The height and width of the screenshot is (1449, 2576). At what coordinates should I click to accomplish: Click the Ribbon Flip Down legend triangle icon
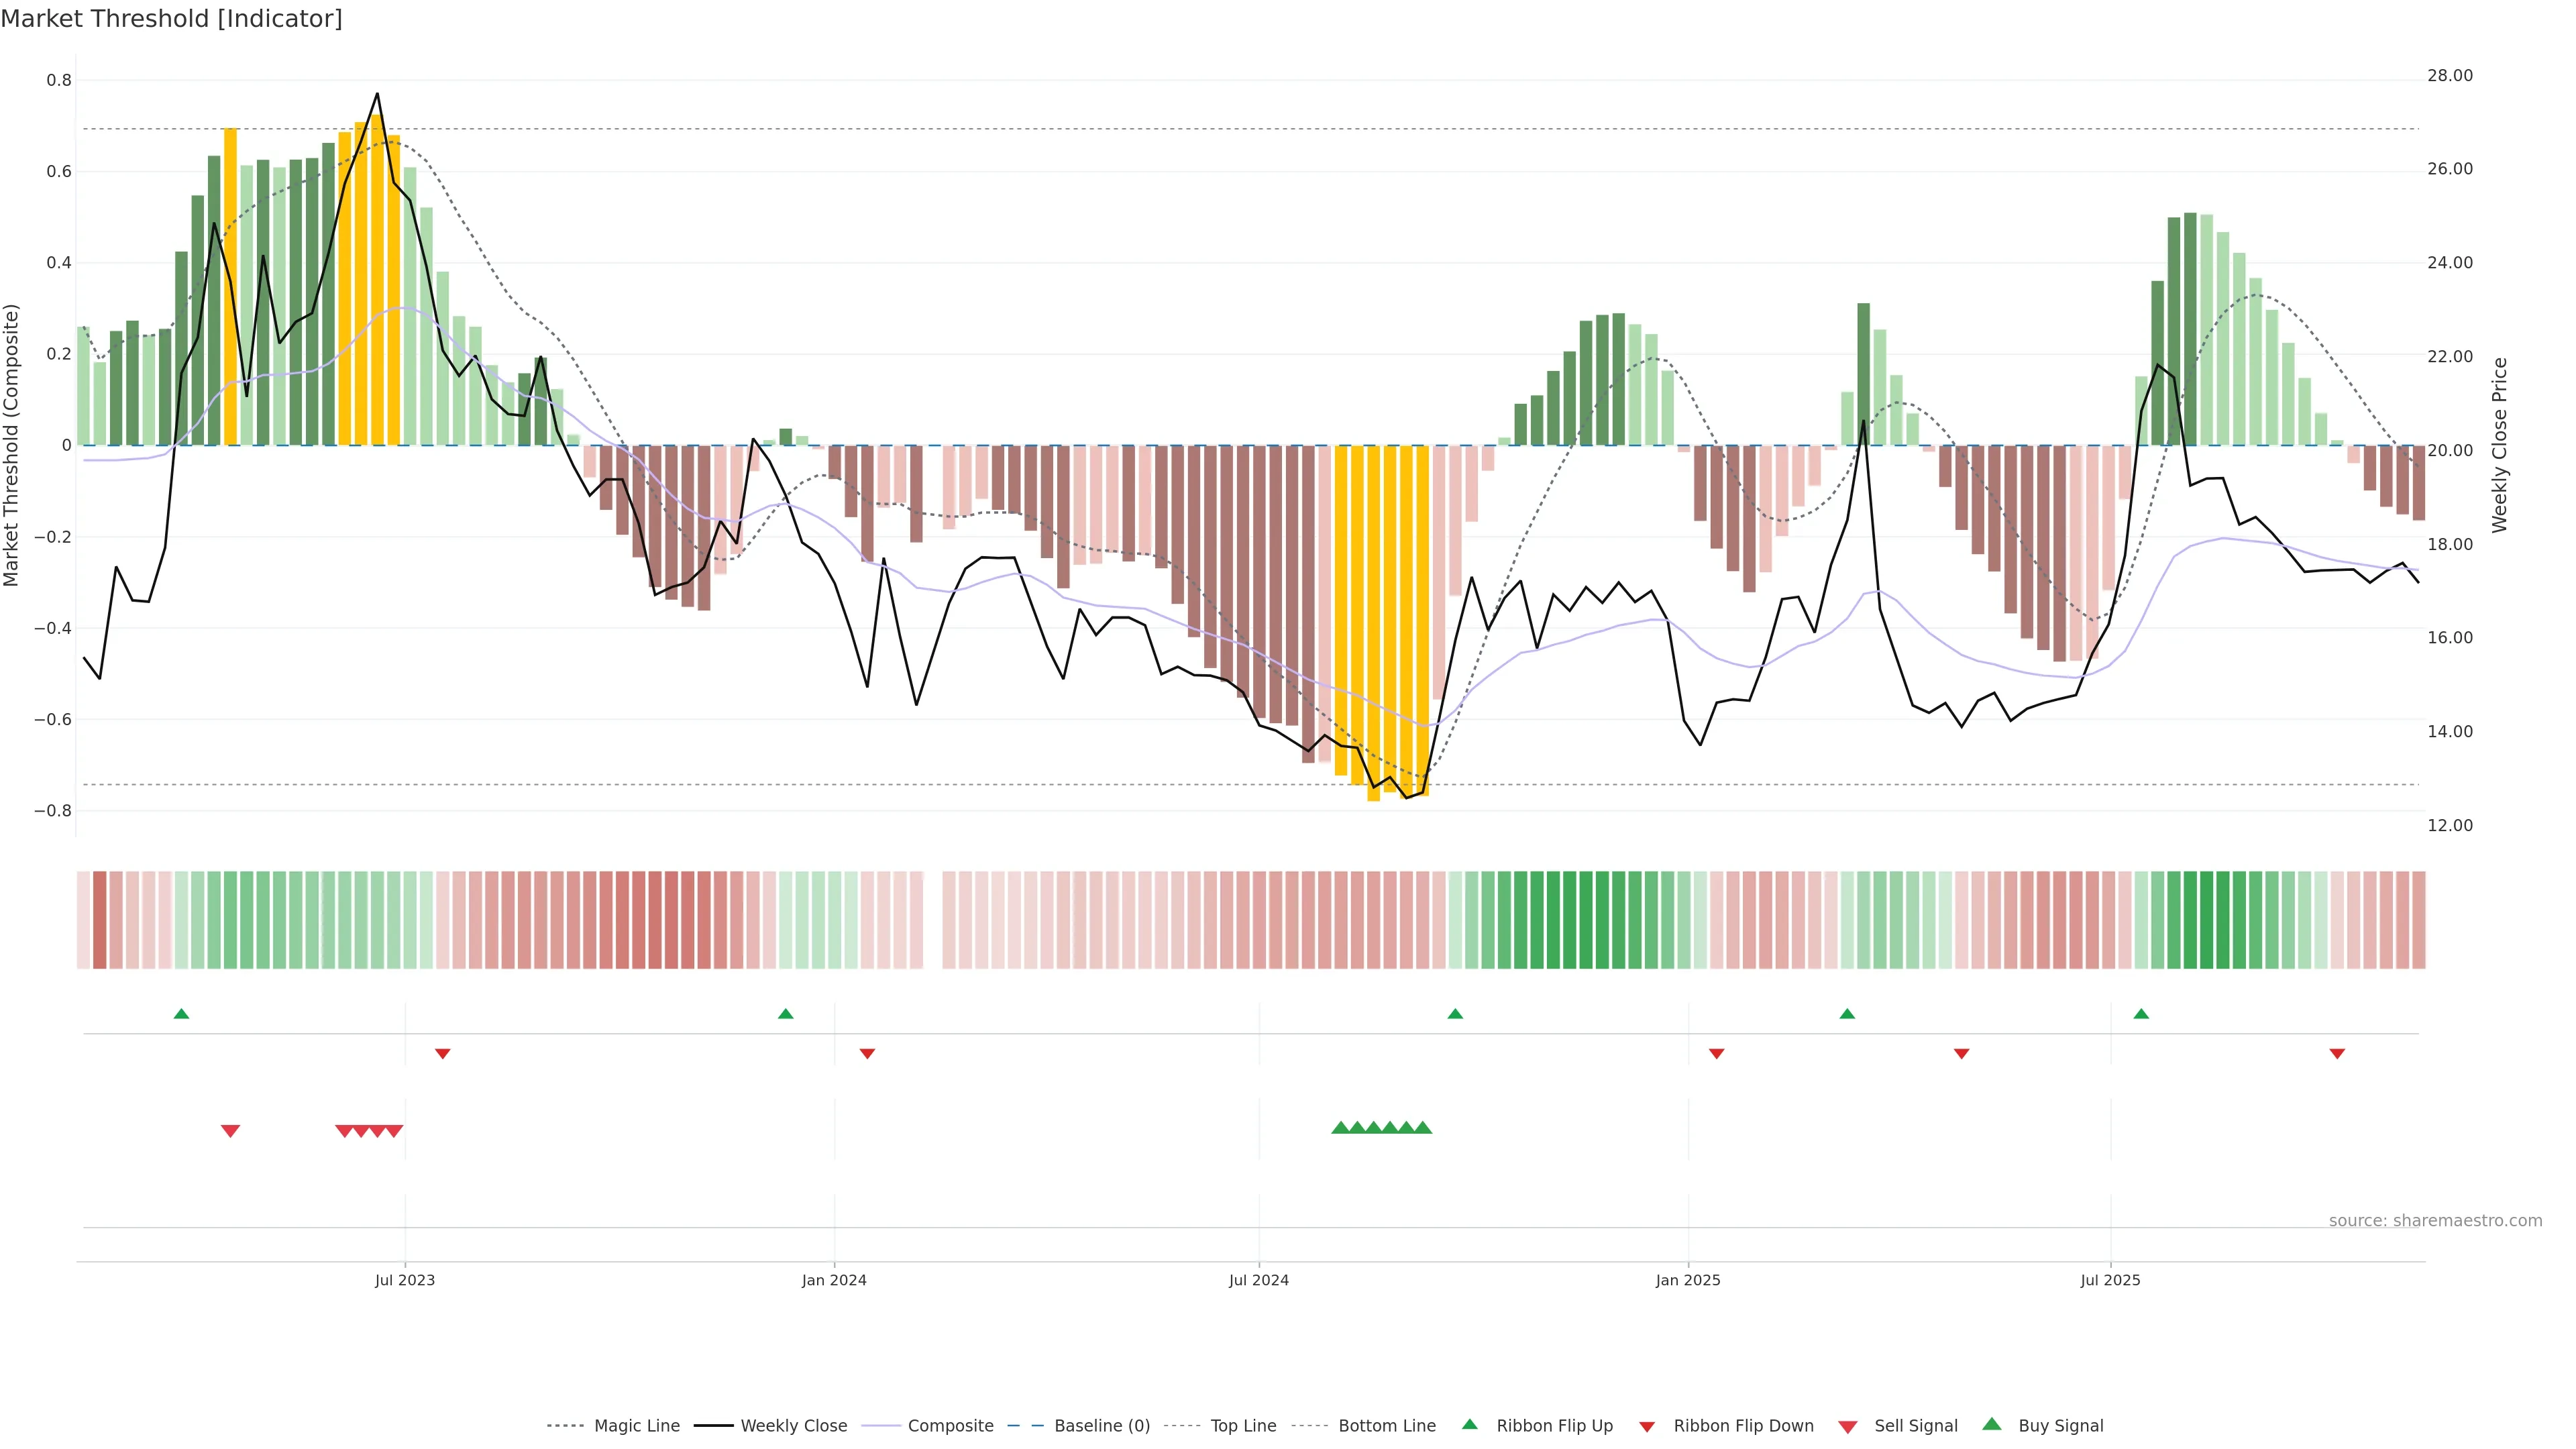1647,1427
